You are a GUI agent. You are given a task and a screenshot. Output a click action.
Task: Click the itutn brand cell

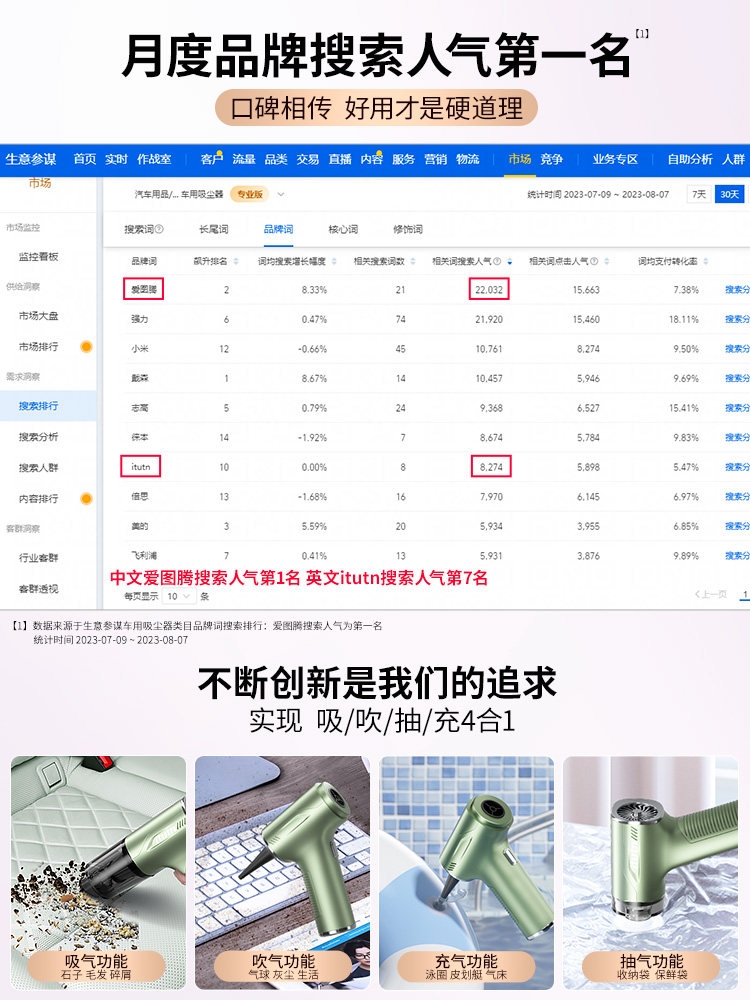[x=141, y=467]
